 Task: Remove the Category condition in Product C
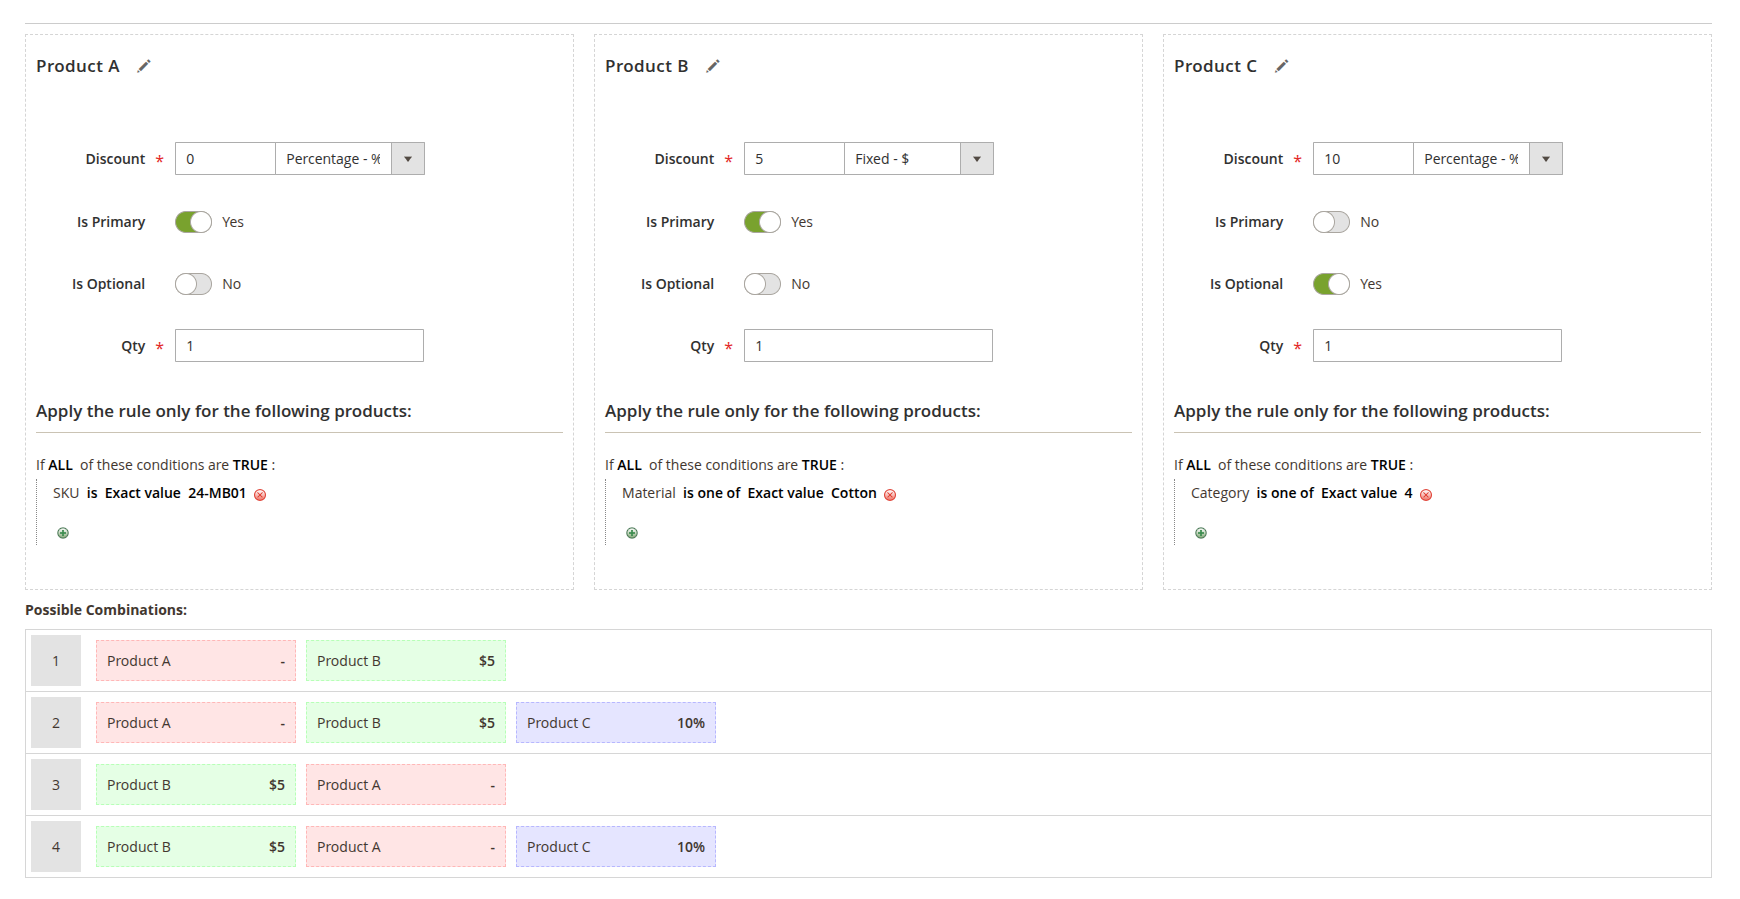[x=1426, y=495]
